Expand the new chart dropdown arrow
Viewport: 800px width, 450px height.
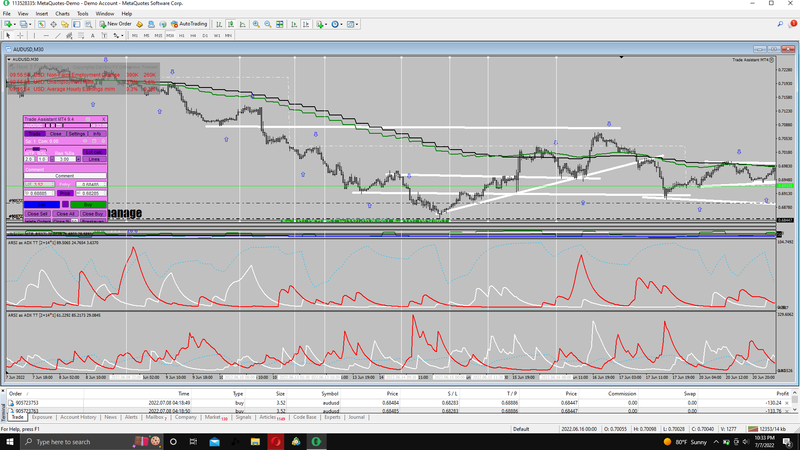pyautogui.click(x=17, y=23)
